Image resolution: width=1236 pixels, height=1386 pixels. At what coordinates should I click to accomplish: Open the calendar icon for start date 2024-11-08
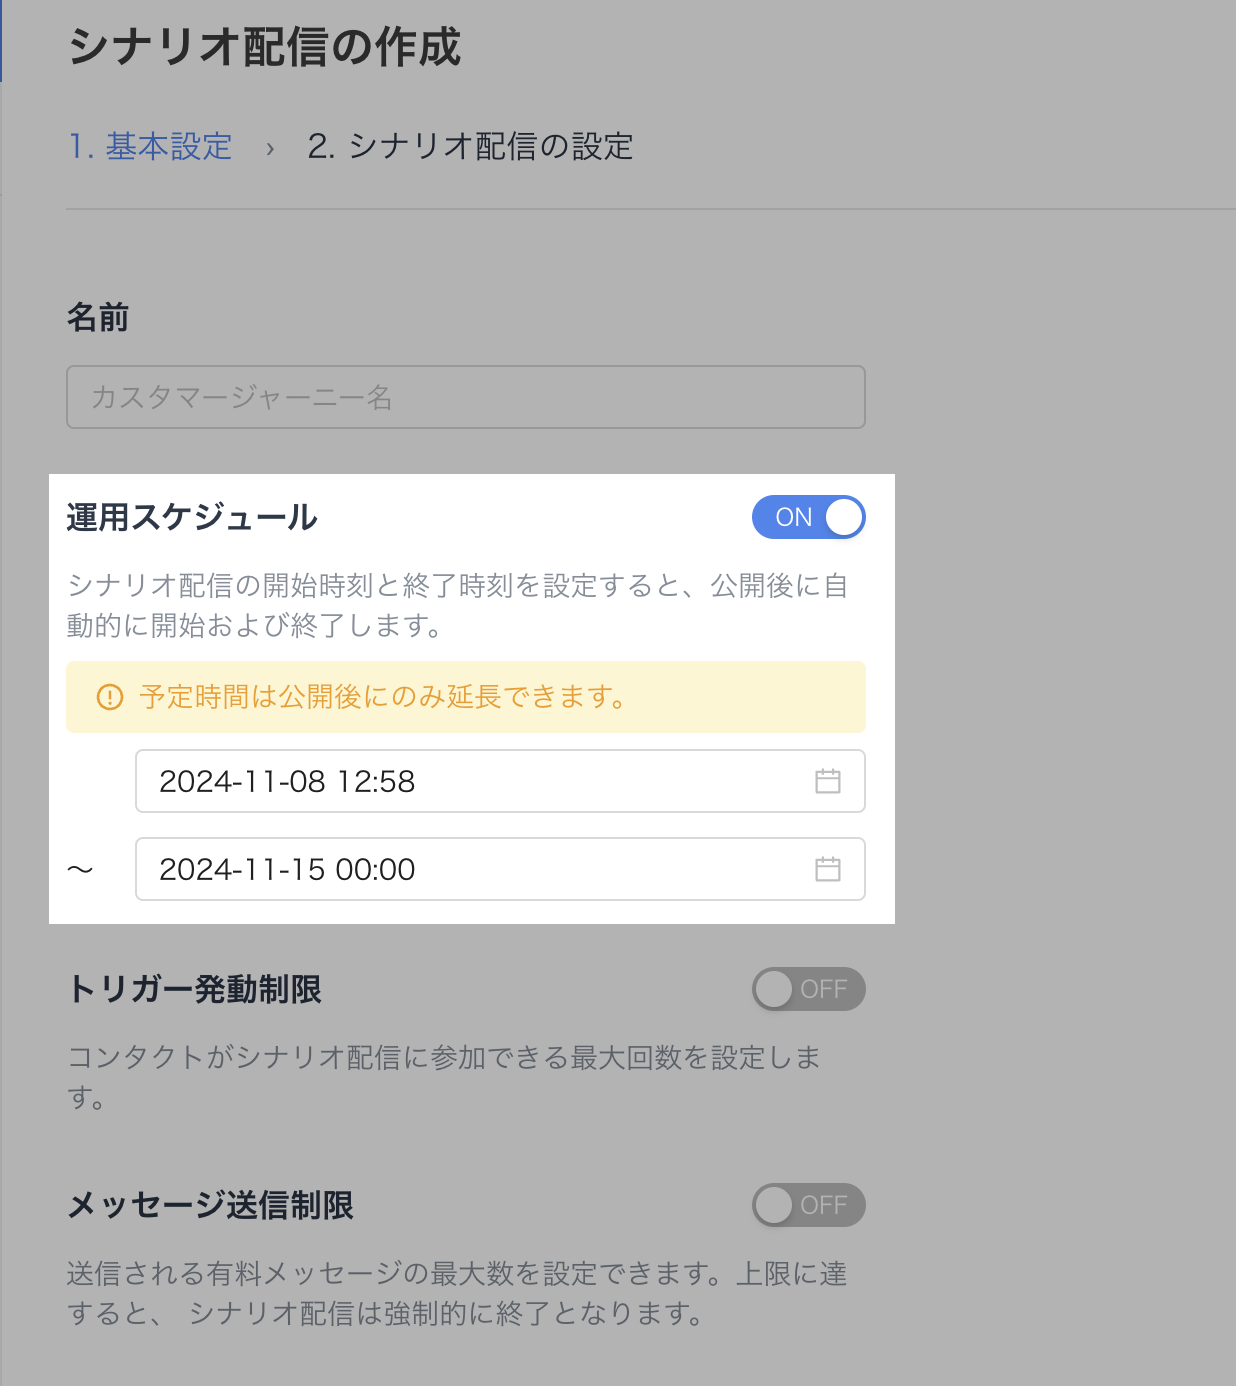[828, 781]
